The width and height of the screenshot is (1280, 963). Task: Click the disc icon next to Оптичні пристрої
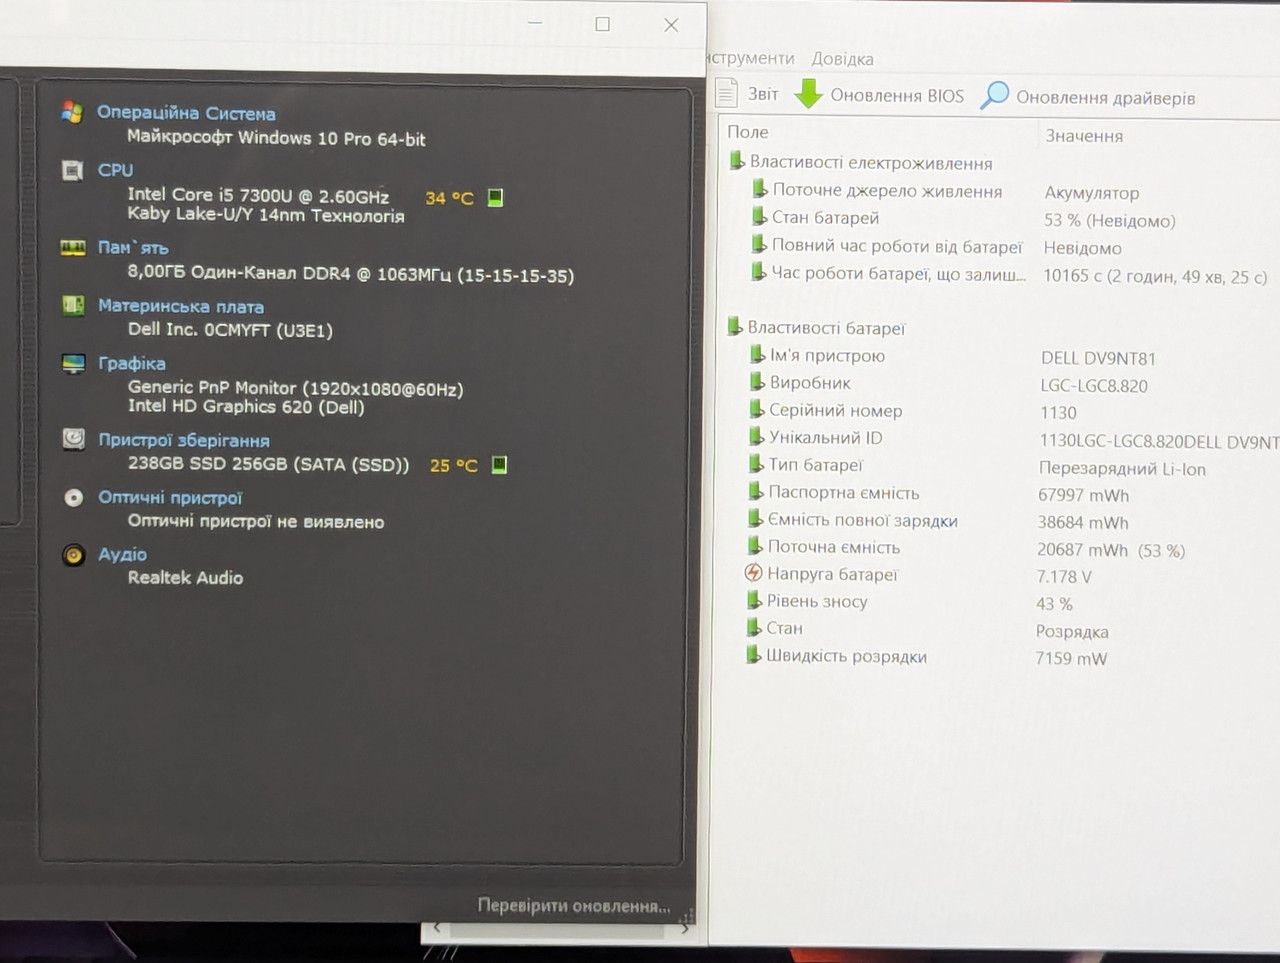point(73,497)
